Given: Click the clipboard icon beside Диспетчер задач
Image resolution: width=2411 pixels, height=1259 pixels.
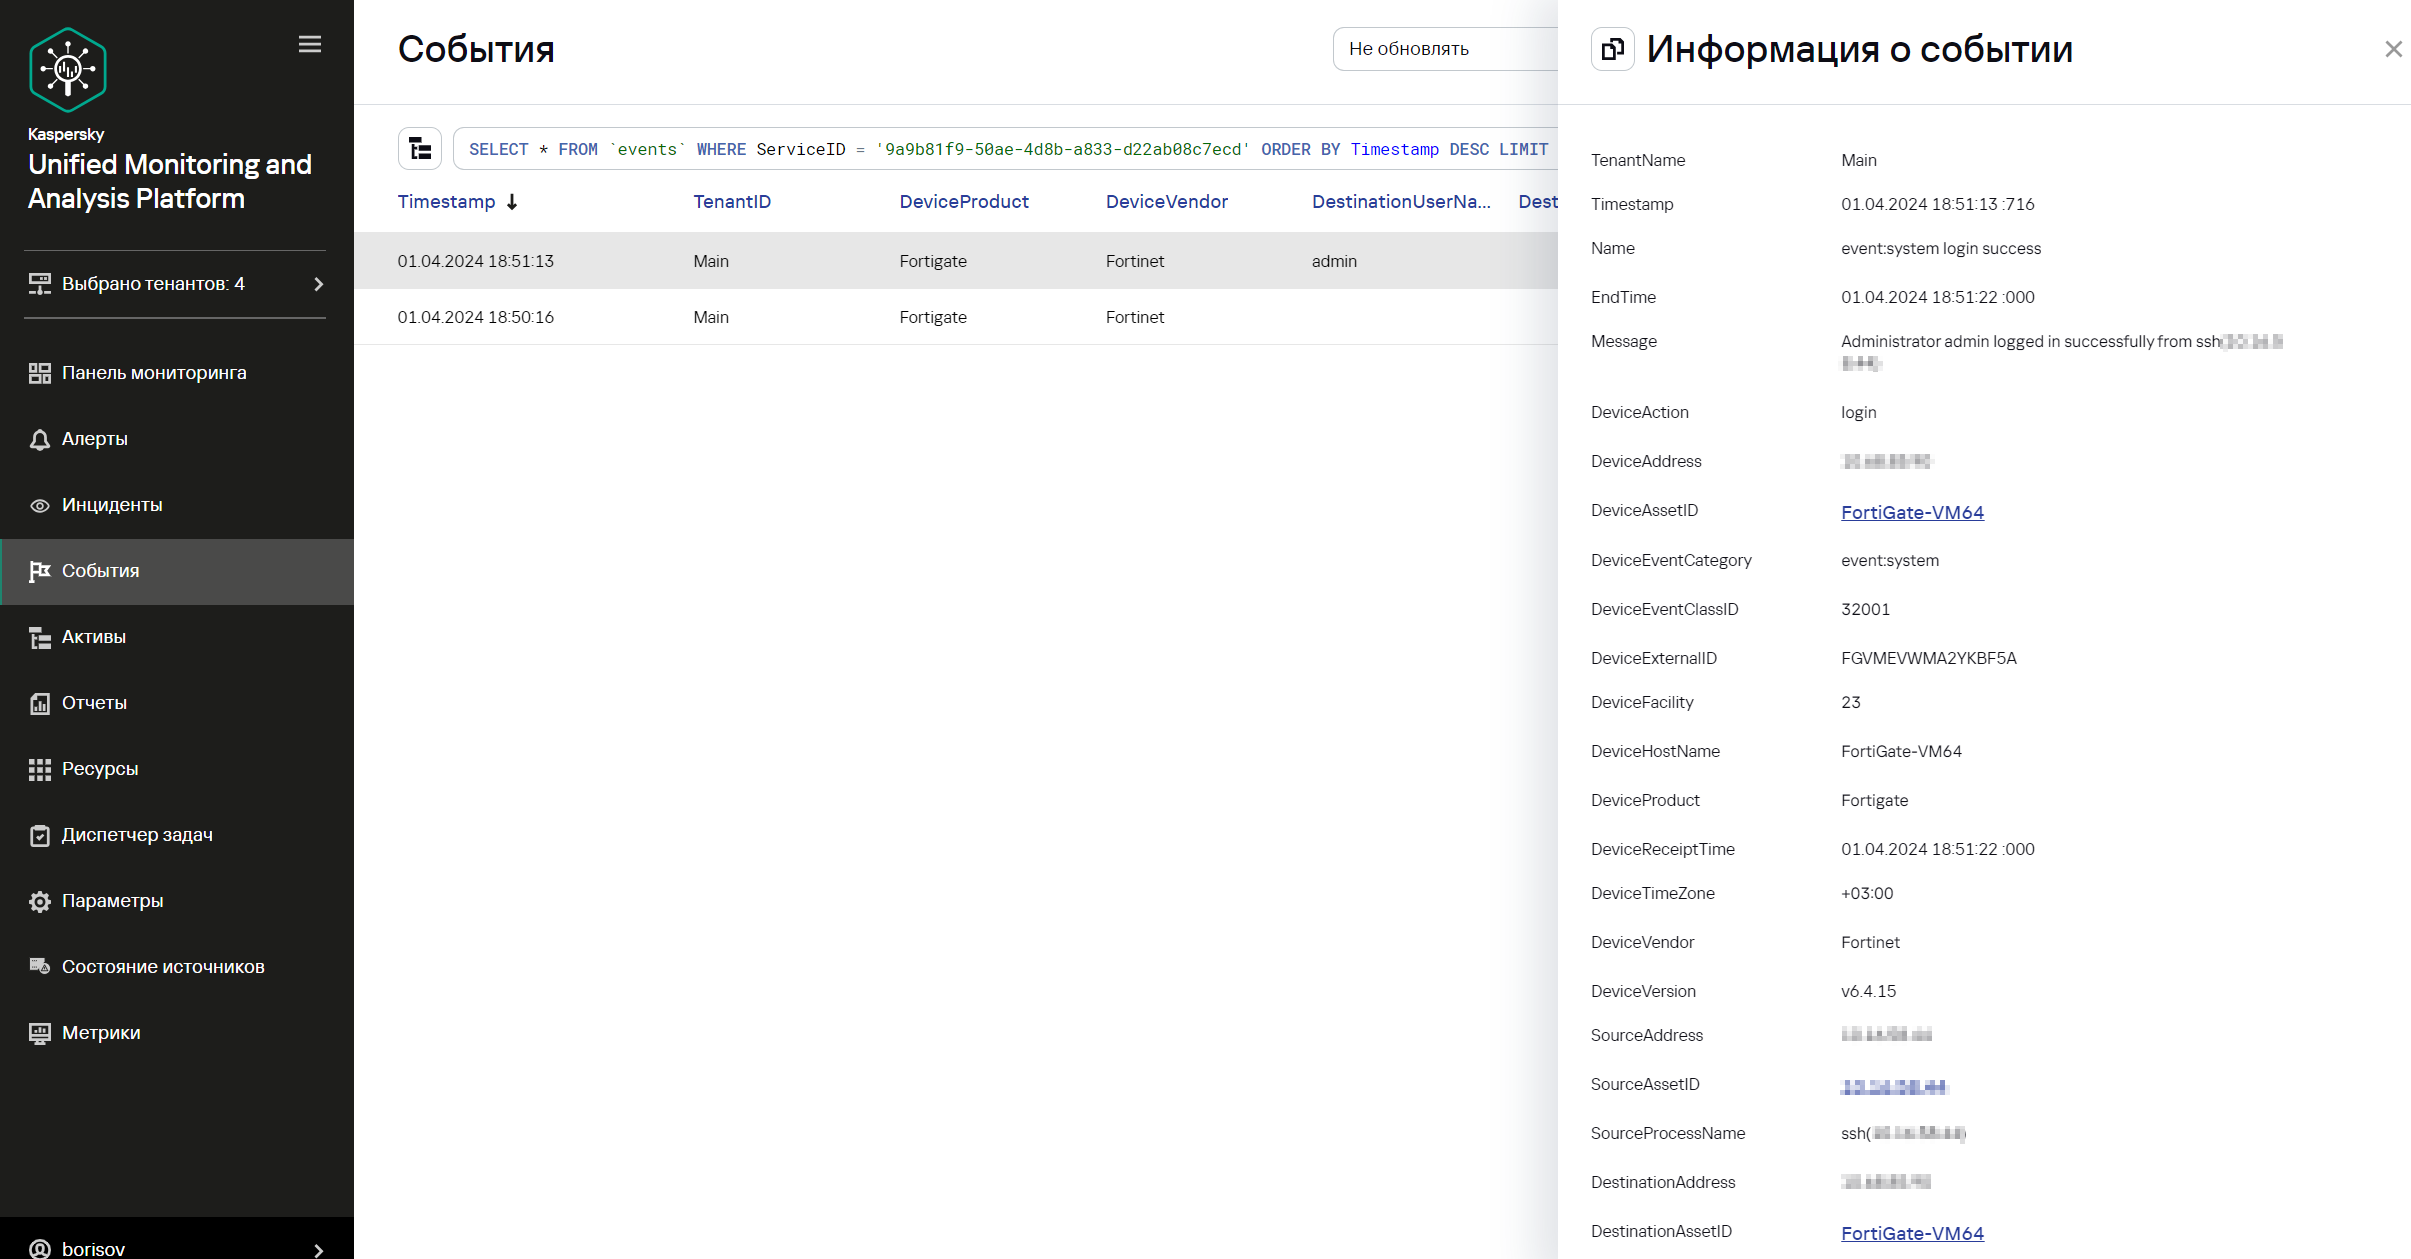Looking at the screenshot, I should pos(40,835).
